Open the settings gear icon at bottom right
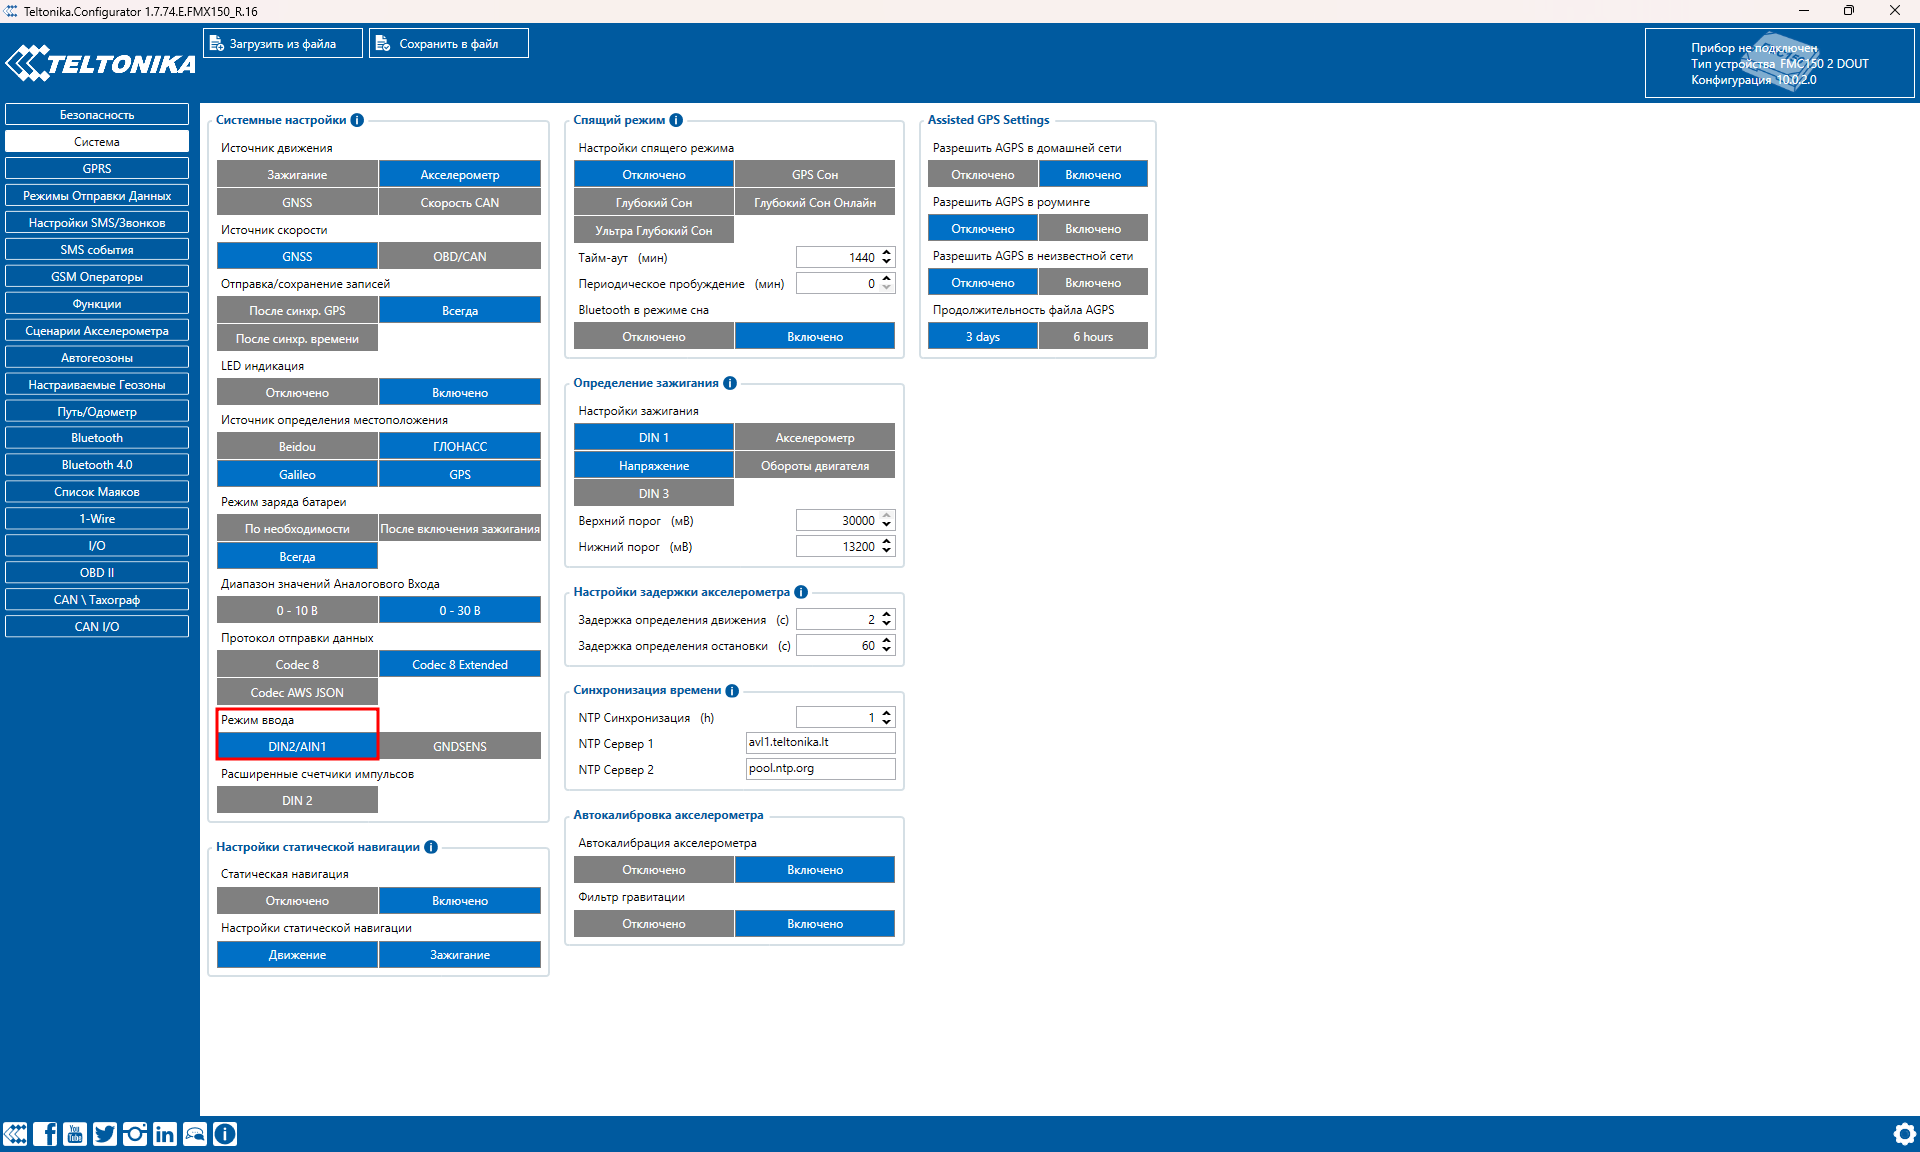1920x1152 pixels. tap(1904, 1133)
